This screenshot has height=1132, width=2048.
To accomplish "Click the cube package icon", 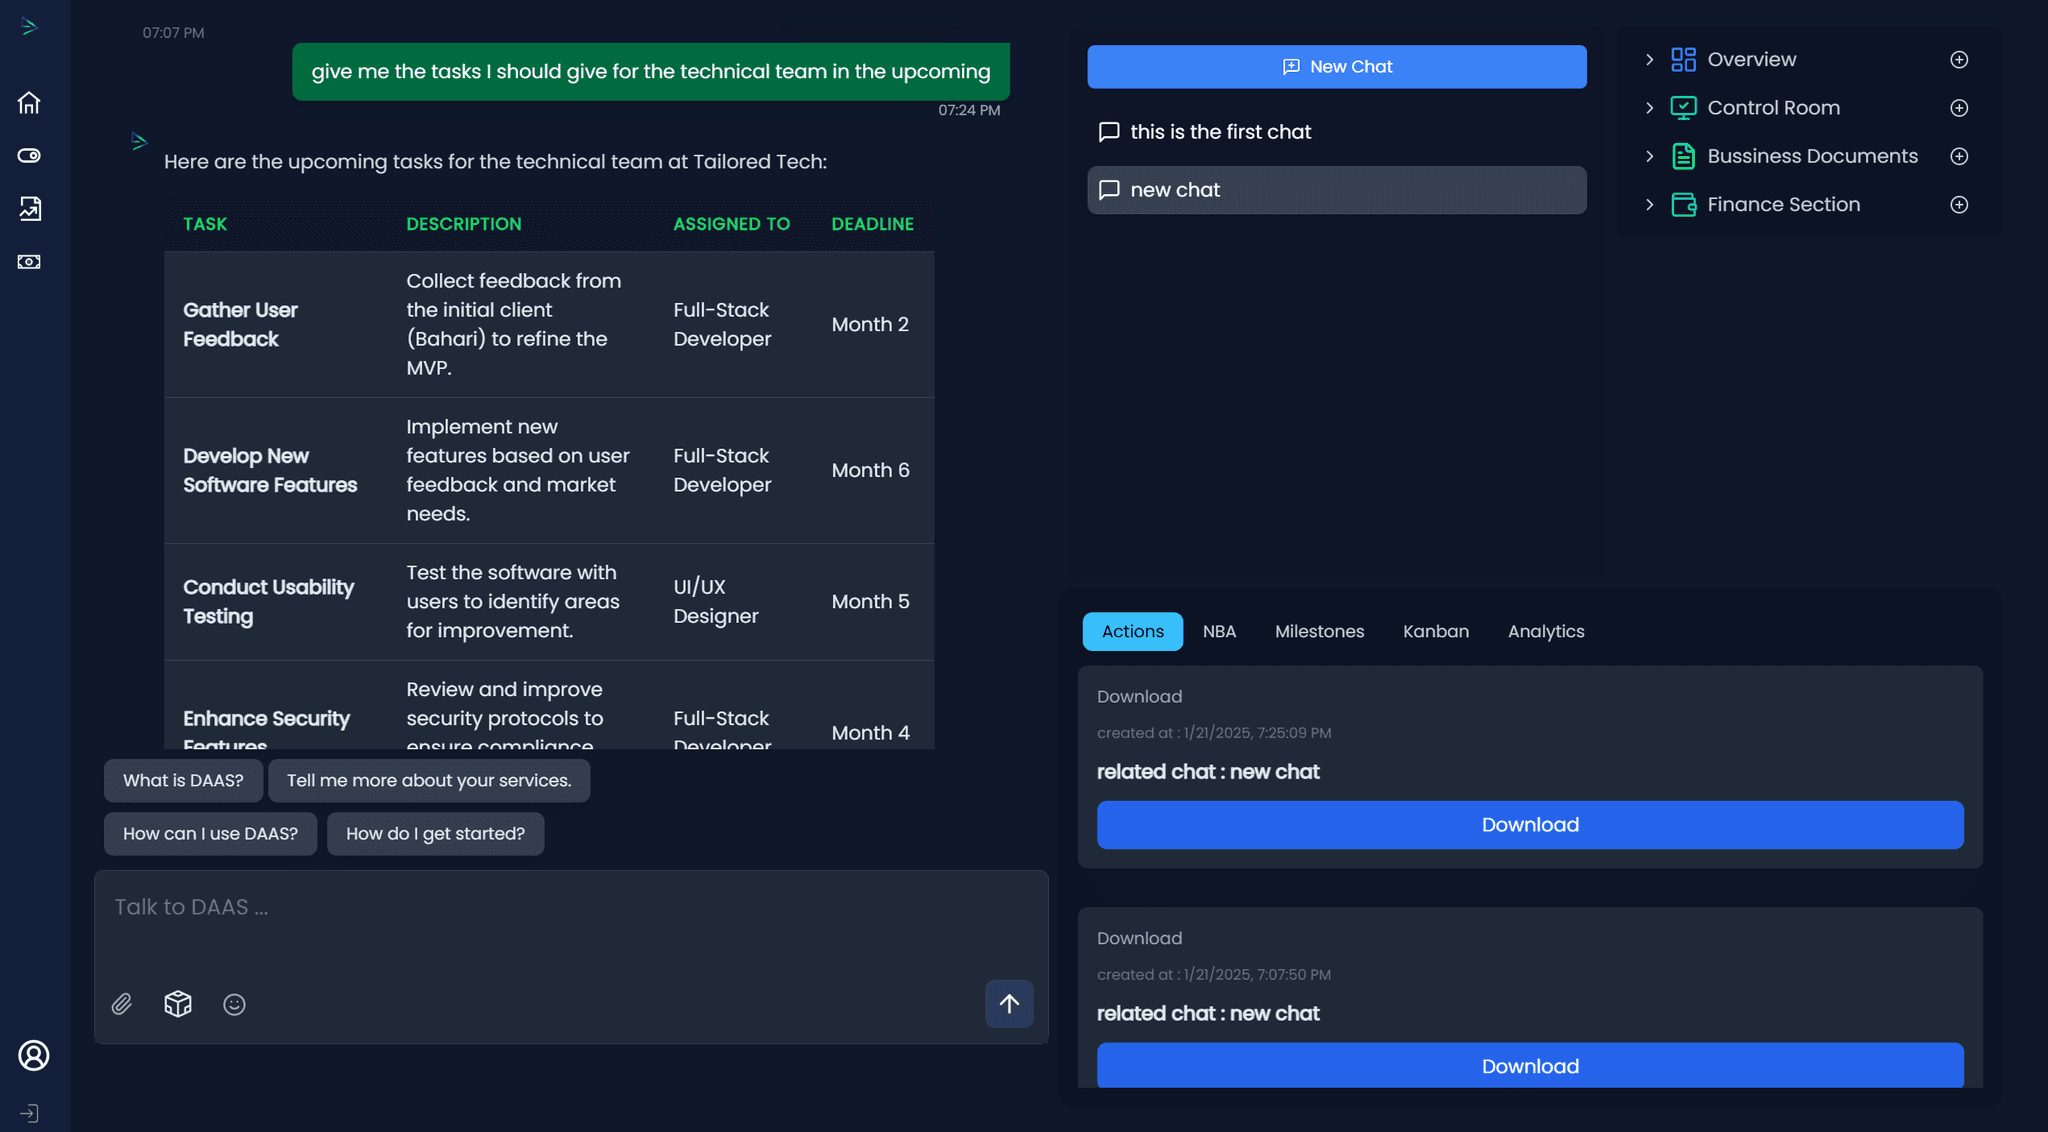I will click(178, 1003).
